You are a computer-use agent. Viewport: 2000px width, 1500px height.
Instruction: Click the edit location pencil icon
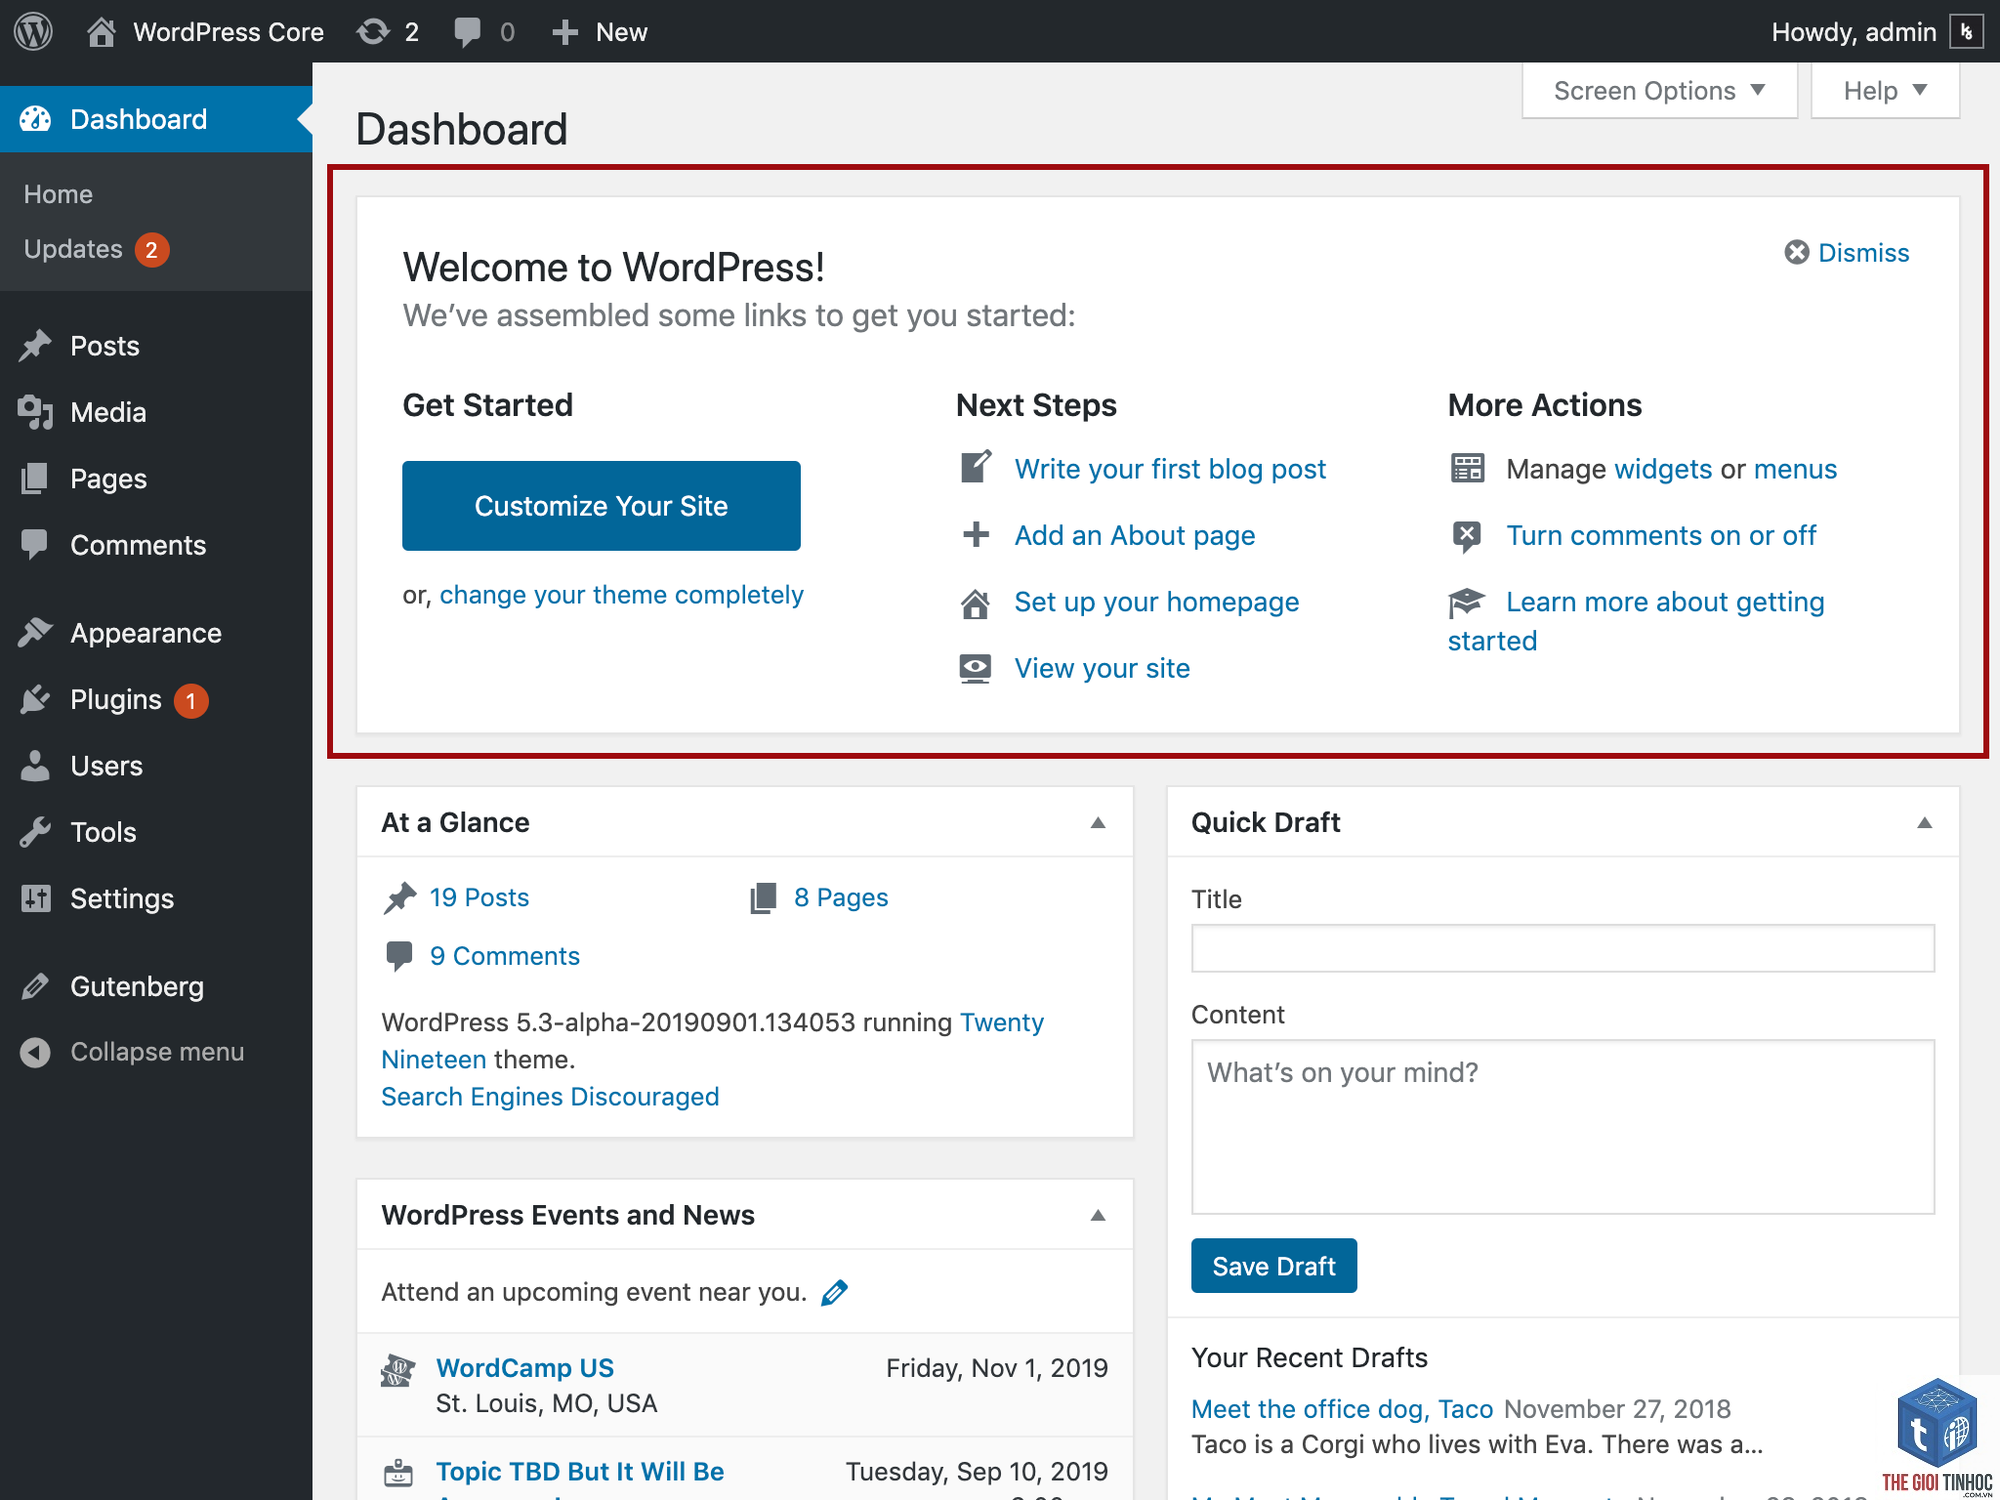pyautogui.click(x=834, y=1293)
